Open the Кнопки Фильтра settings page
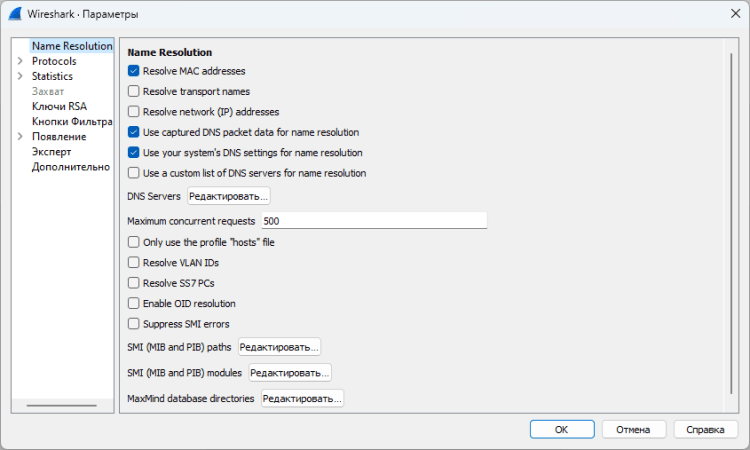Viewport: 750px width, 450px height. [70, 122]
